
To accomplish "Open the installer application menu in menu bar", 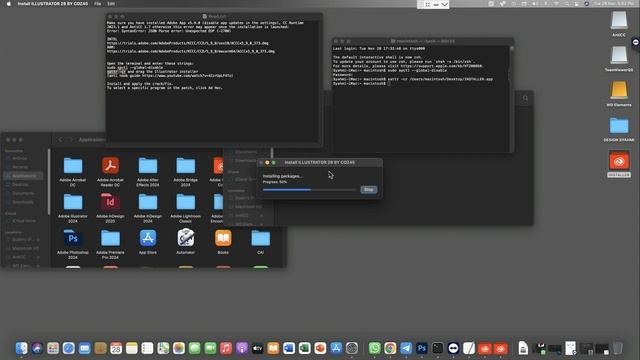I will coord(53,4).
